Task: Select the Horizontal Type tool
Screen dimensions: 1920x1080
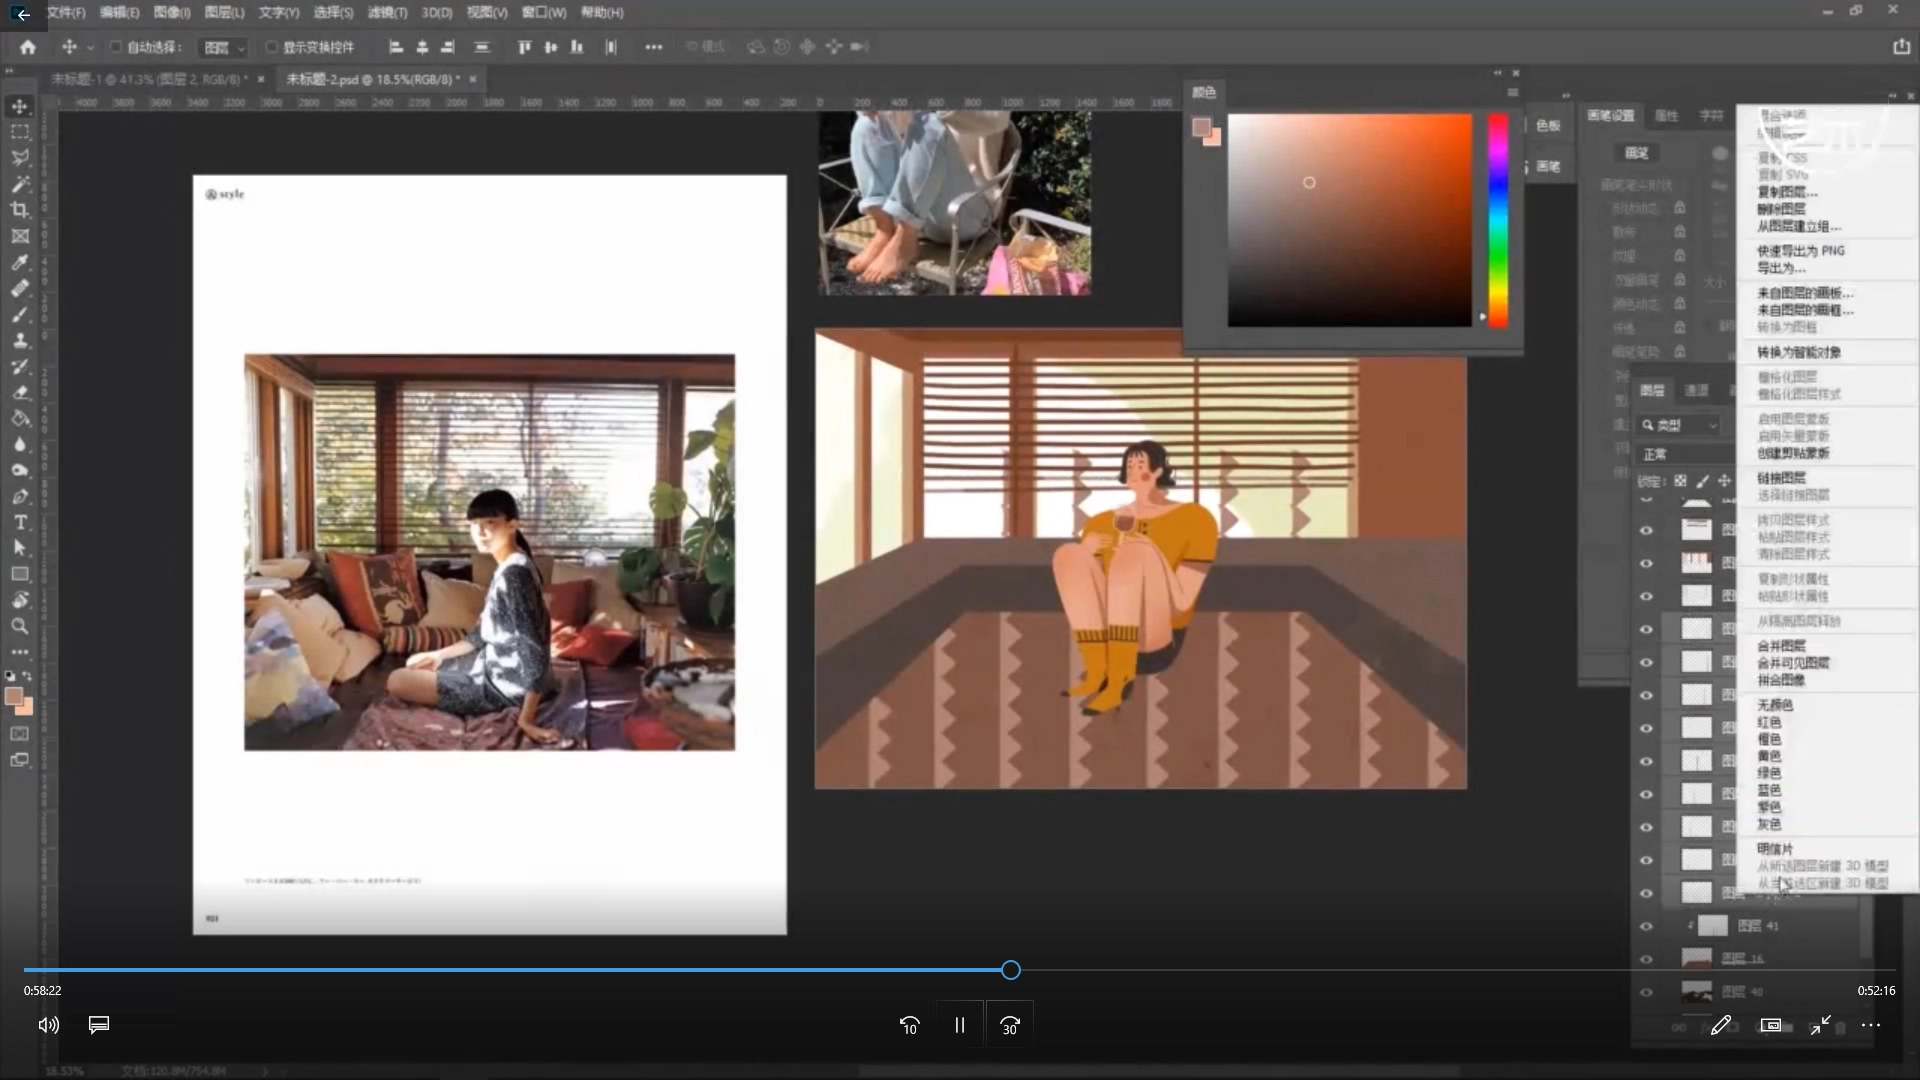Action: tap(19, 522)
